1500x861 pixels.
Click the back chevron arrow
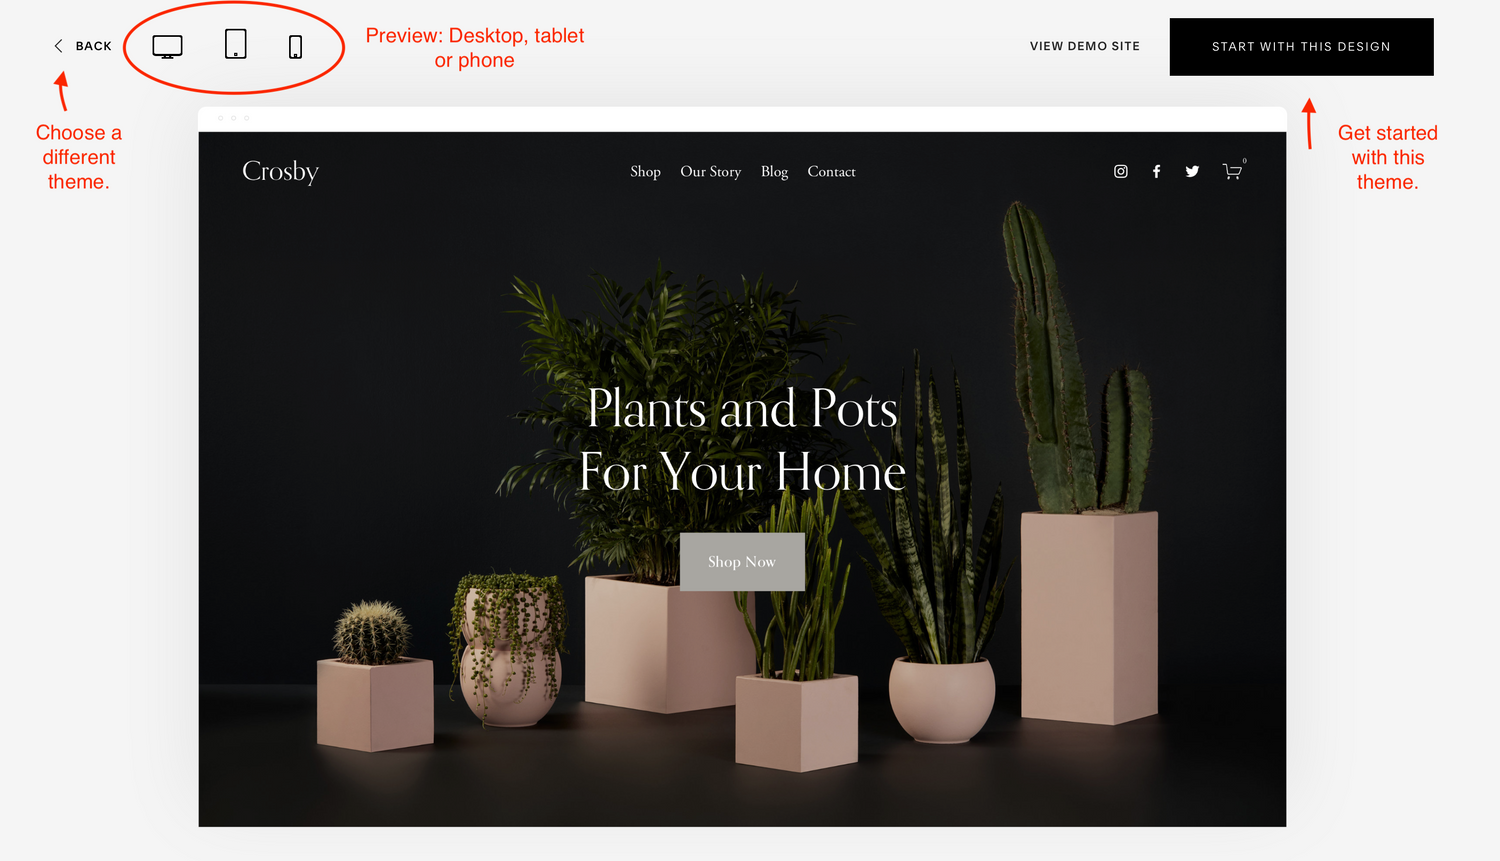(58, 46)
